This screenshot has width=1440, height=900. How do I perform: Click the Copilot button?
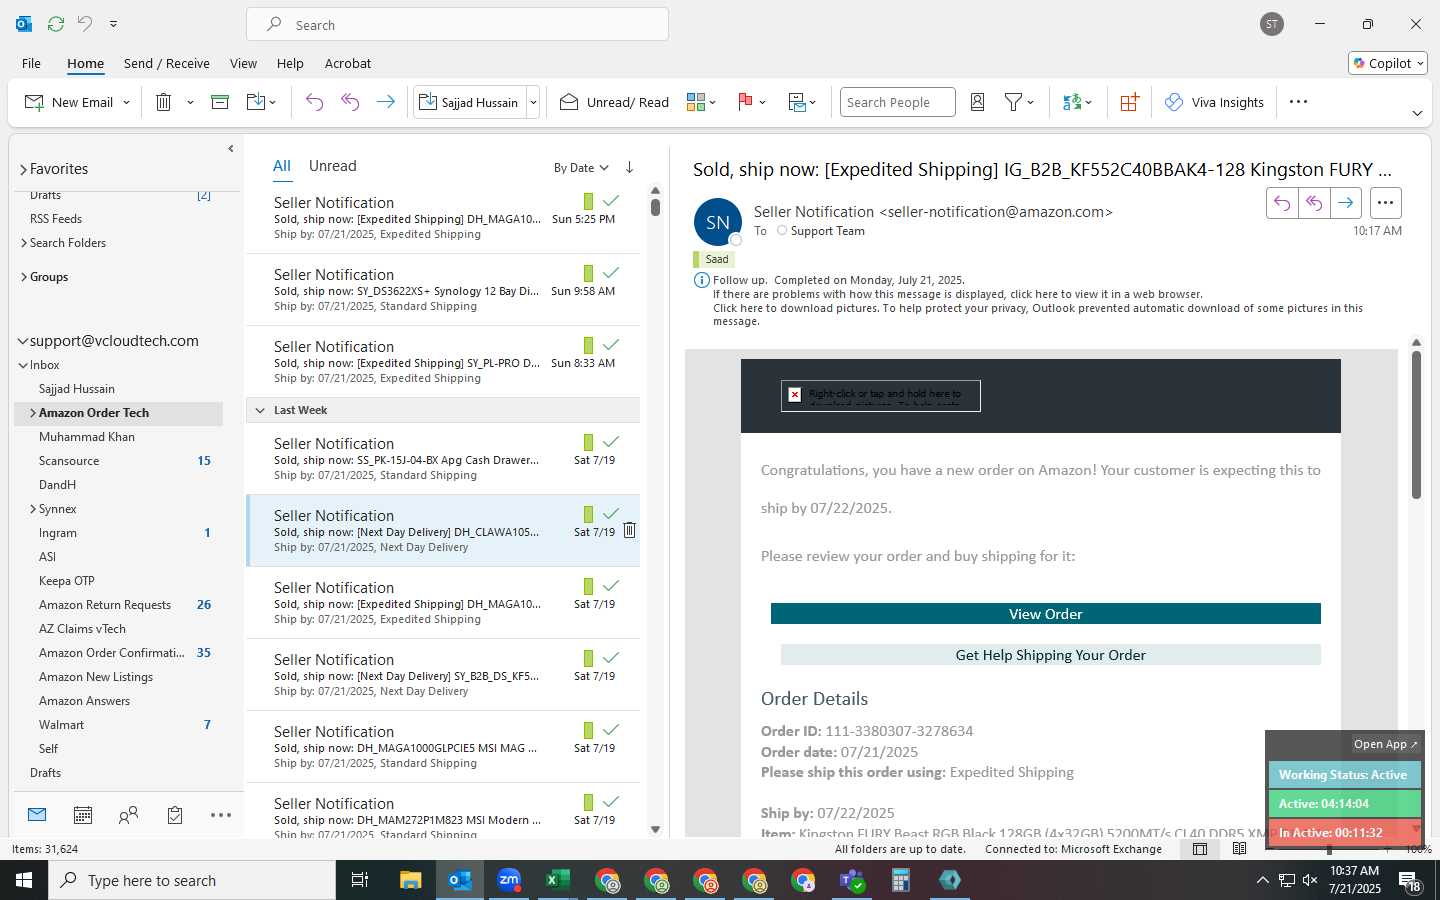click(x=1388, y=63)
